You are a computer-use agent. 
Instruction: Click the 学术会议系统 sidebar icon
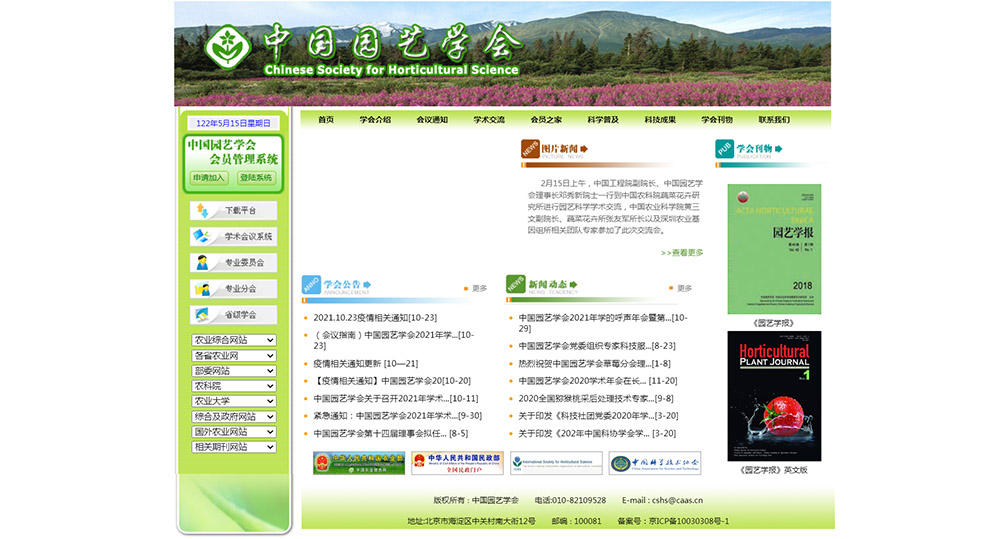click(202, 236)
